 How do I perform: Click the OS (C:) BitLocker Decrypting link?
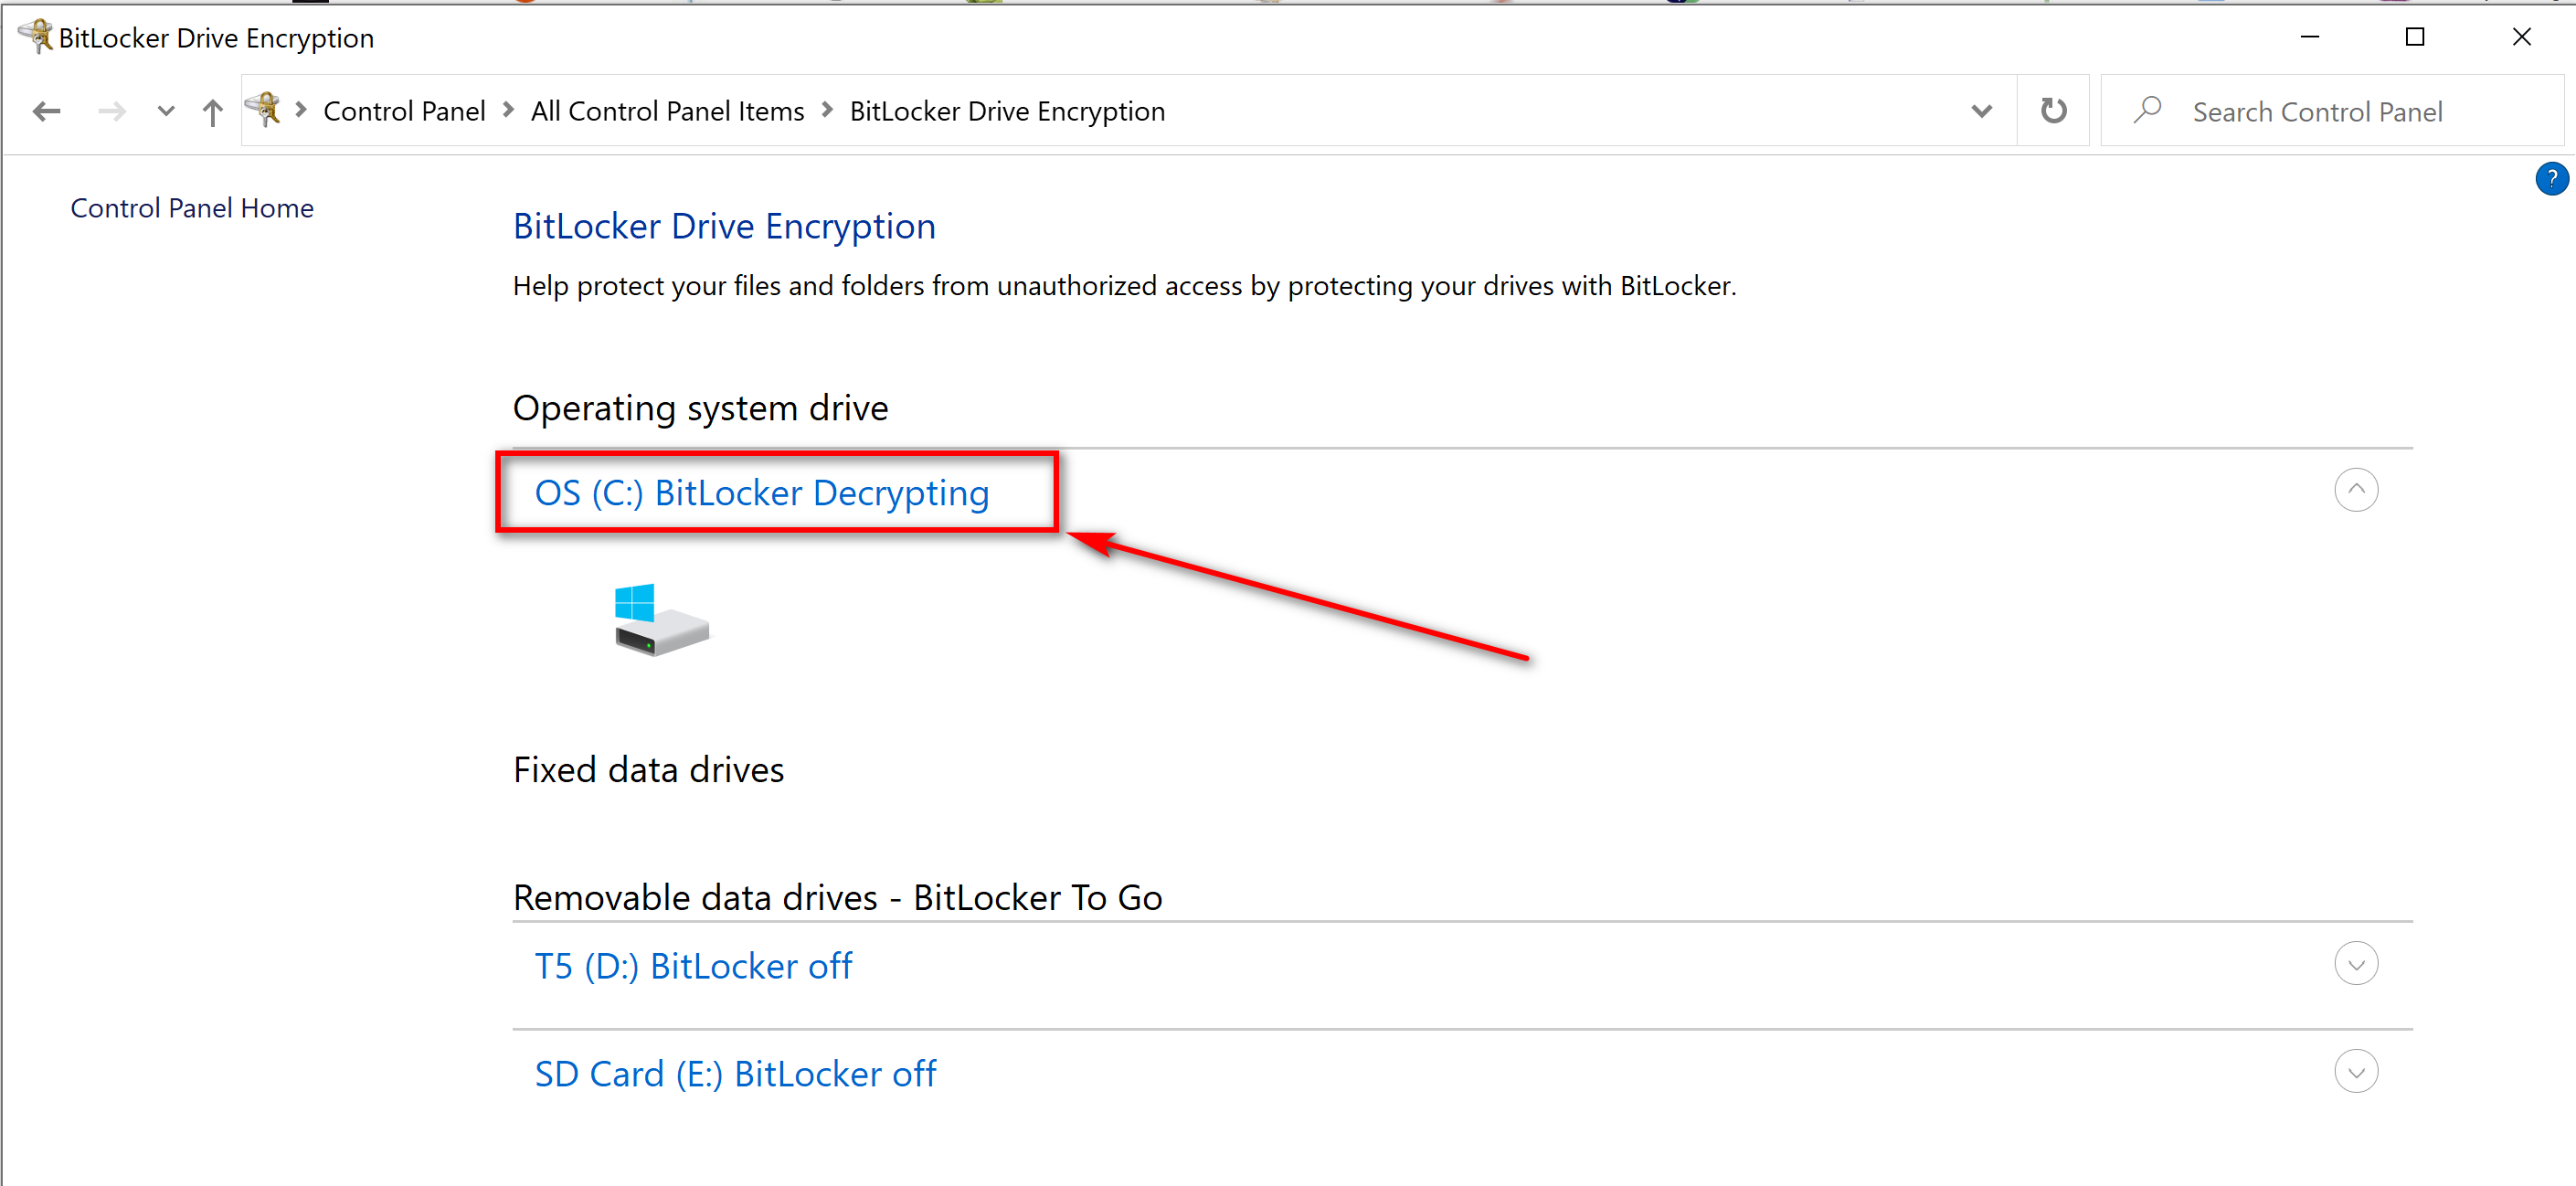[762, 493]
